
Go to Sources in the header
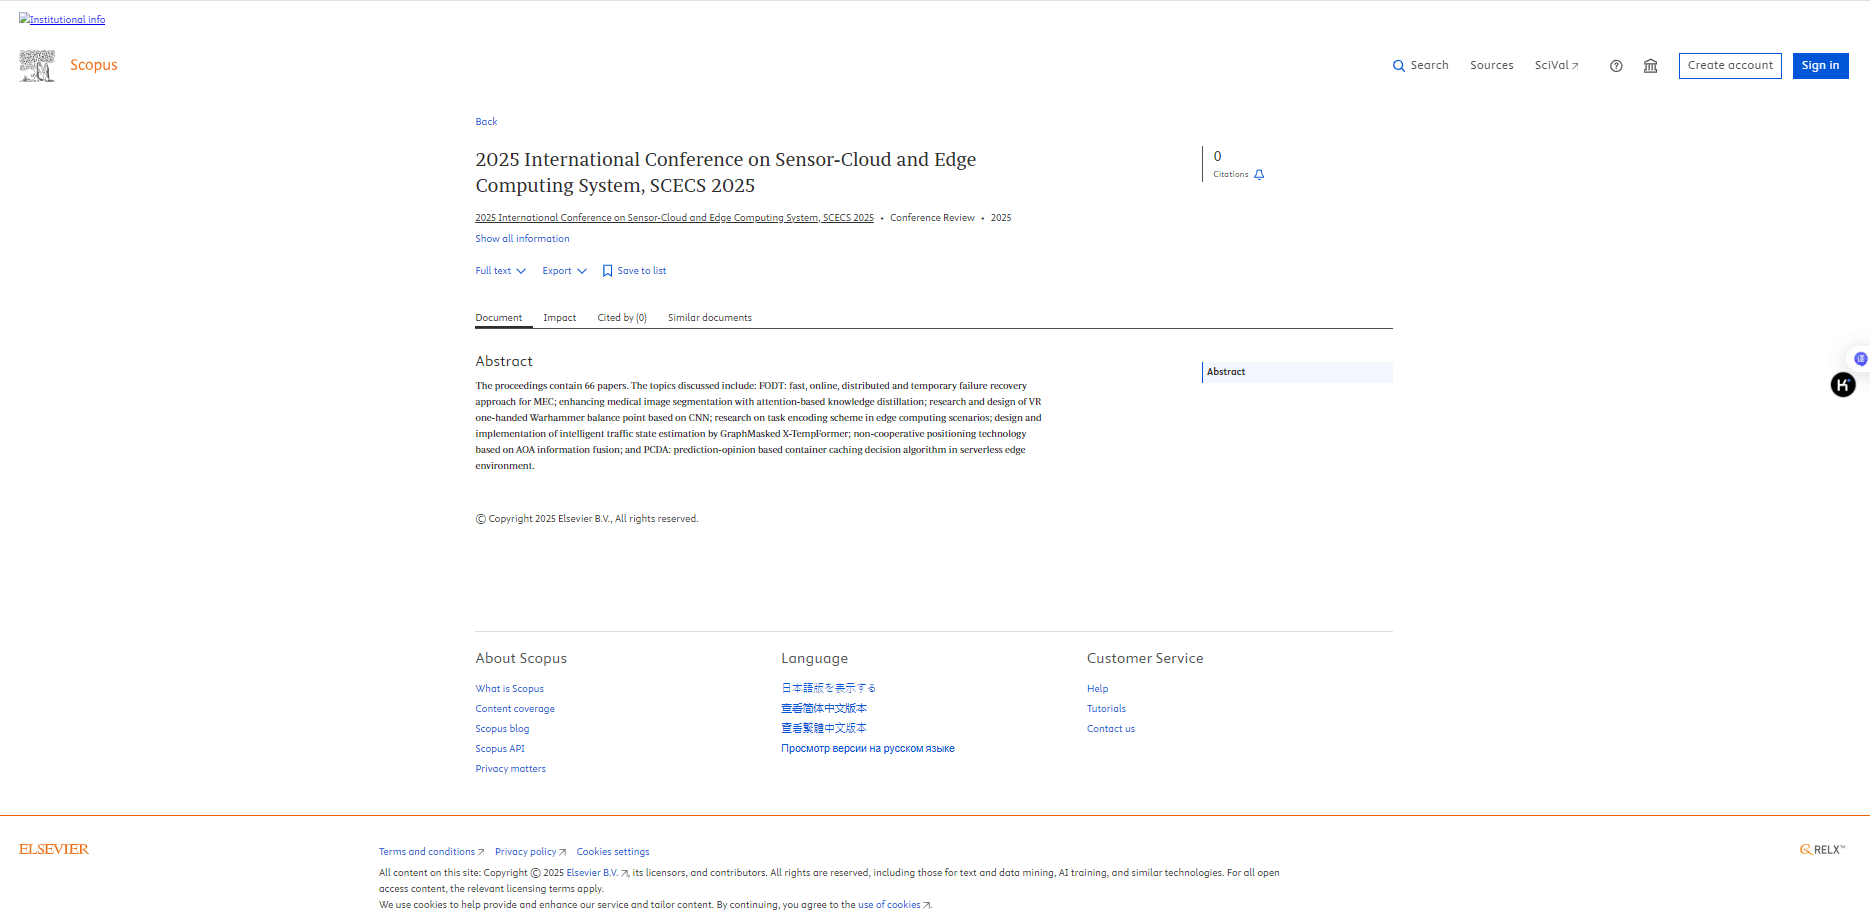[1491, 66]
